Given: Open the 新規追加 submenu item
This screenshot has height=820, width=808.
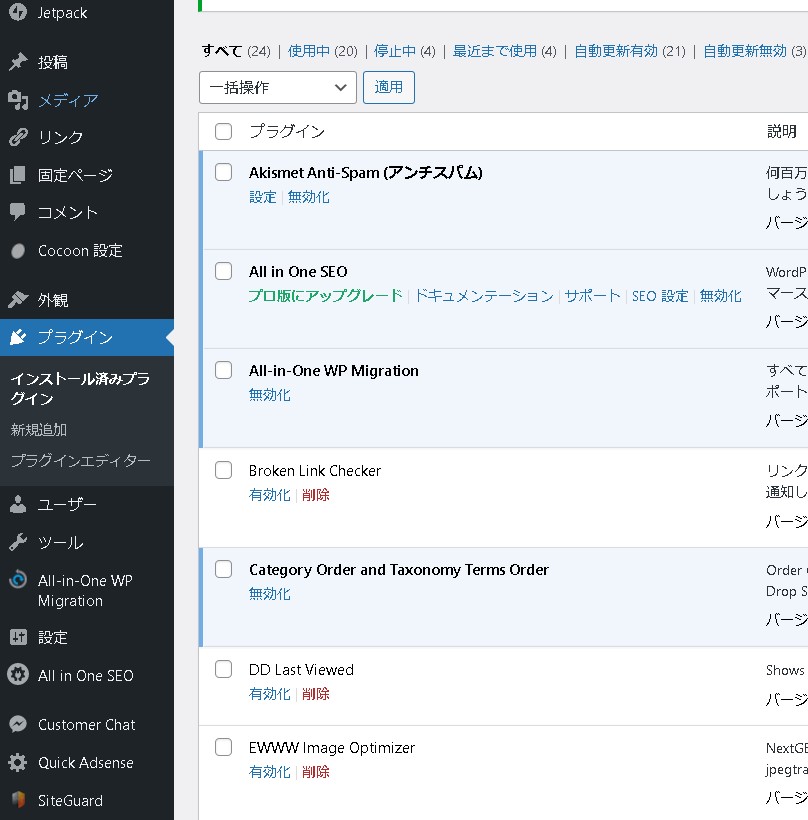Looking at the screenshot, I should point(39,429).
